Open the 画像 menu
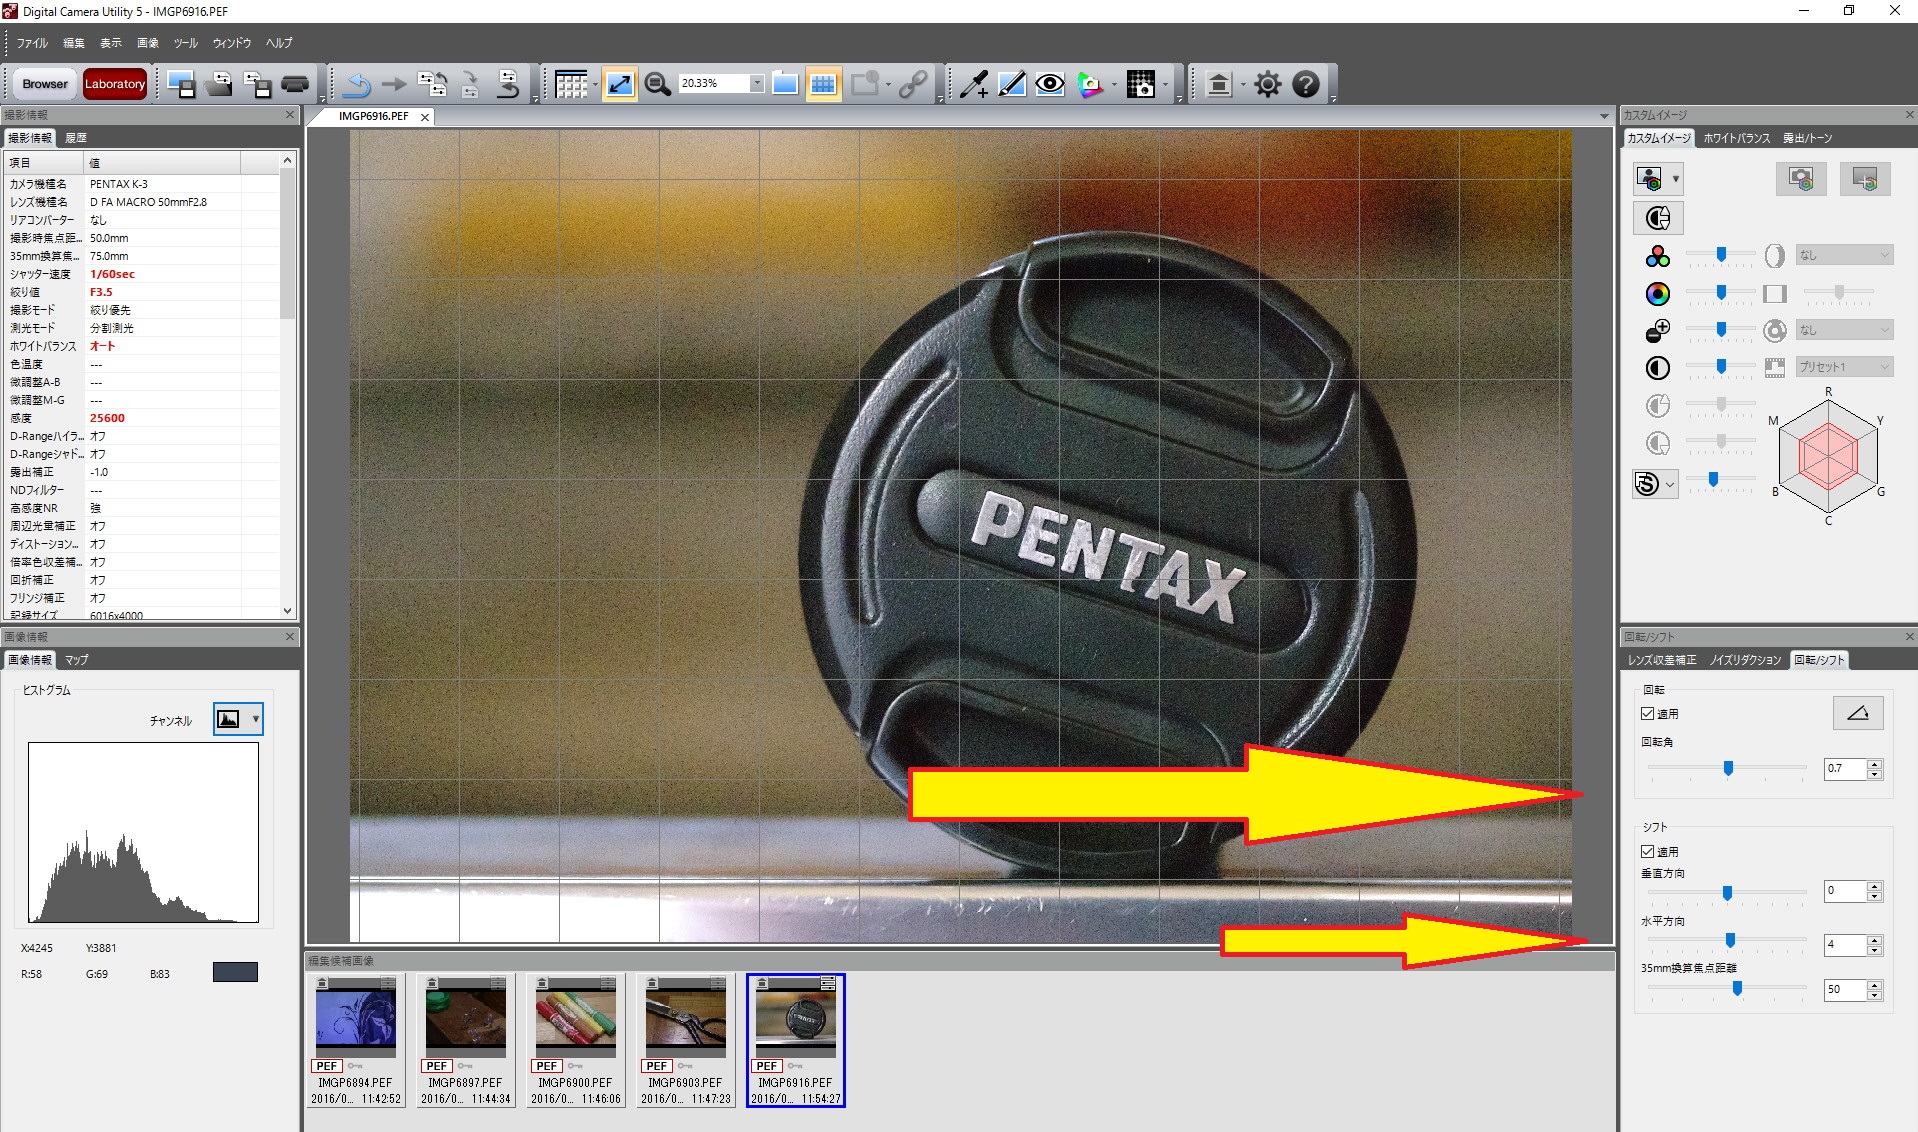The height and width of the screenshot is (1132, 1918). click(x=148, y=43)
